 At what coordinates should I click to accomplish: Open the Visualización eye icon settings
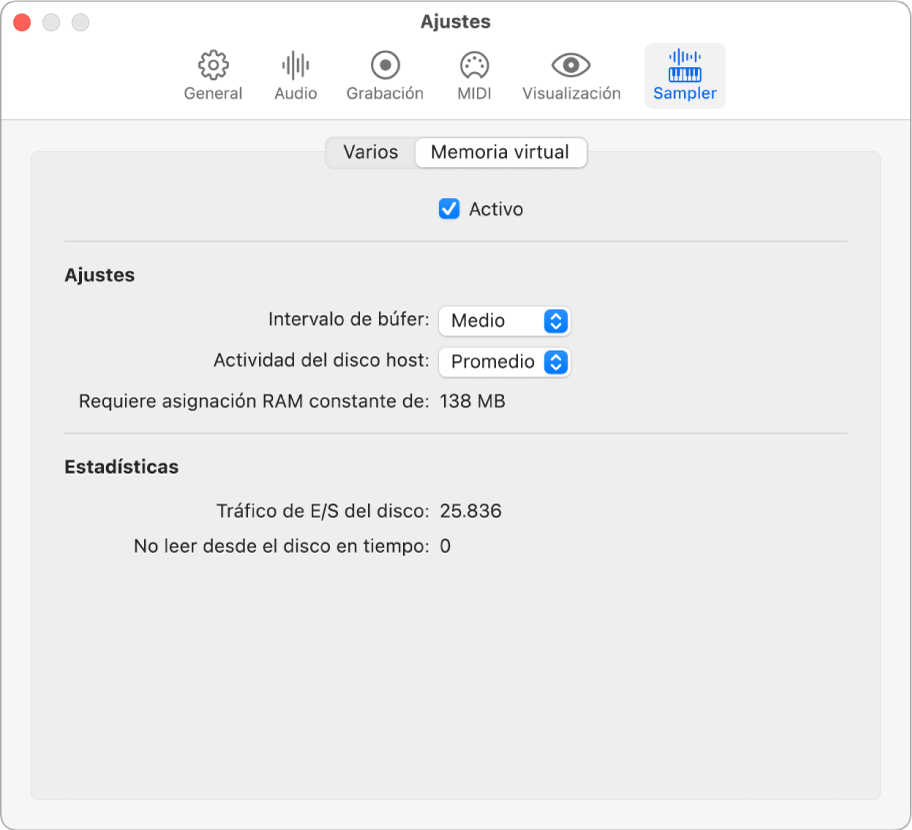click(x=570, y=75)
